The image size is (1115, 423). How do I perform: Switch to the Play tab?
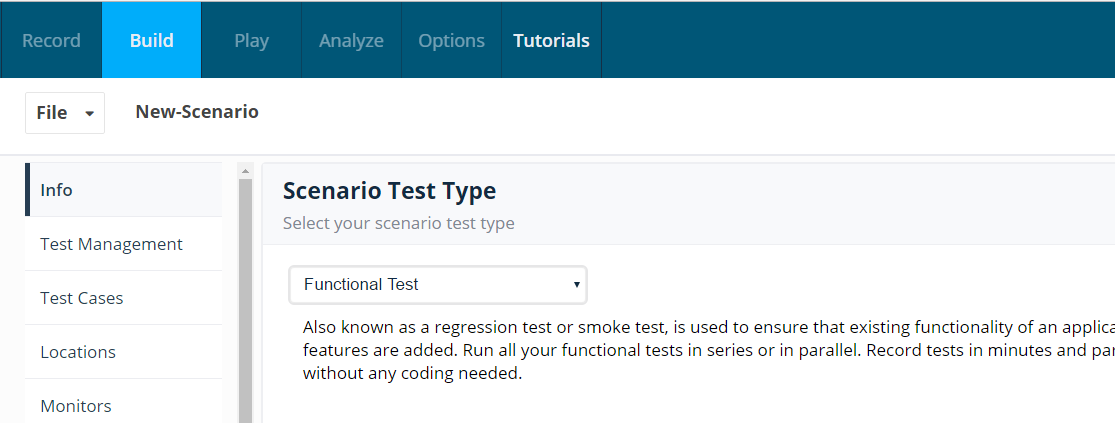click(252, 41)
